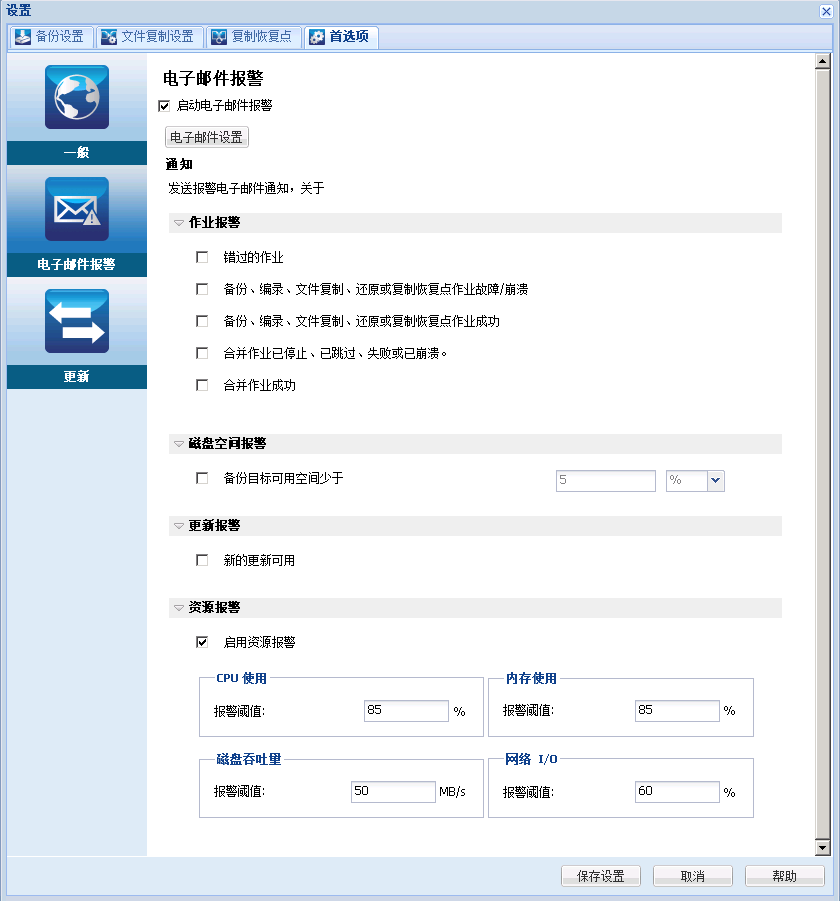Open the % unit dropdown
Image resolution: width=840 pixels, height=901 pixels.
point(715,480)
